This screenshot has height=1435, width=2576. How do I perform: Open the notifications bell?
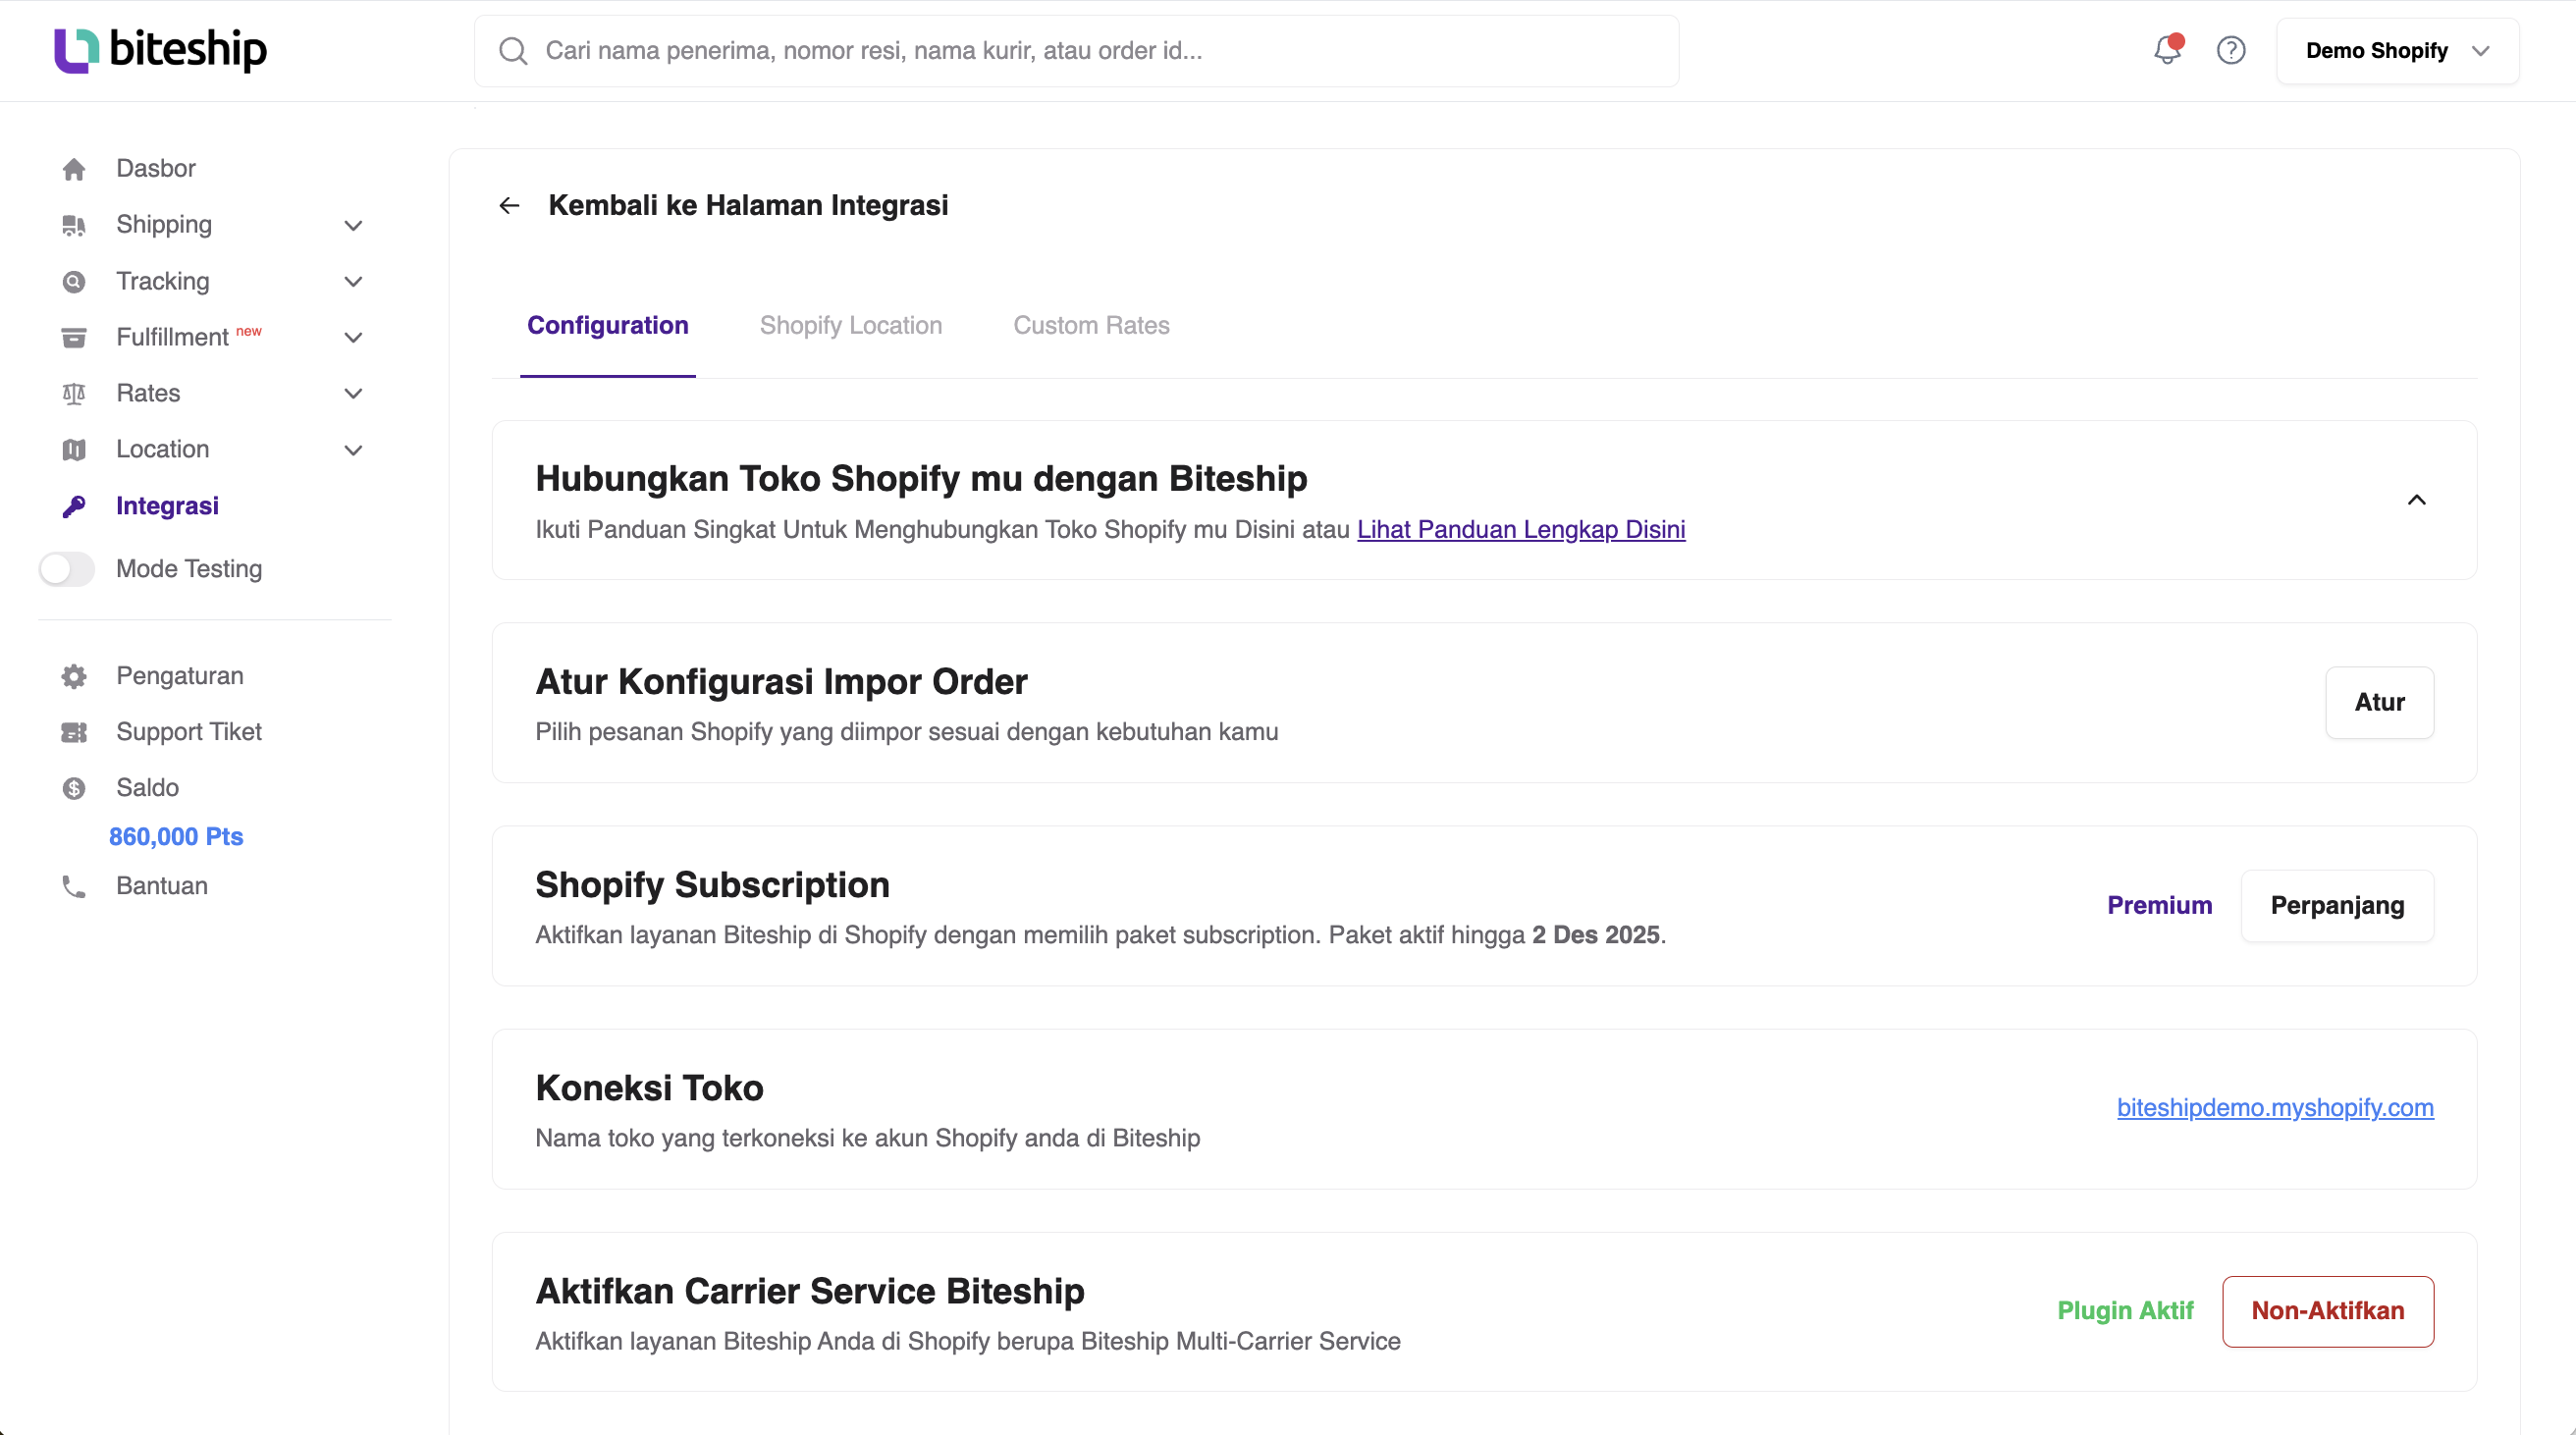pos(2167,50)
